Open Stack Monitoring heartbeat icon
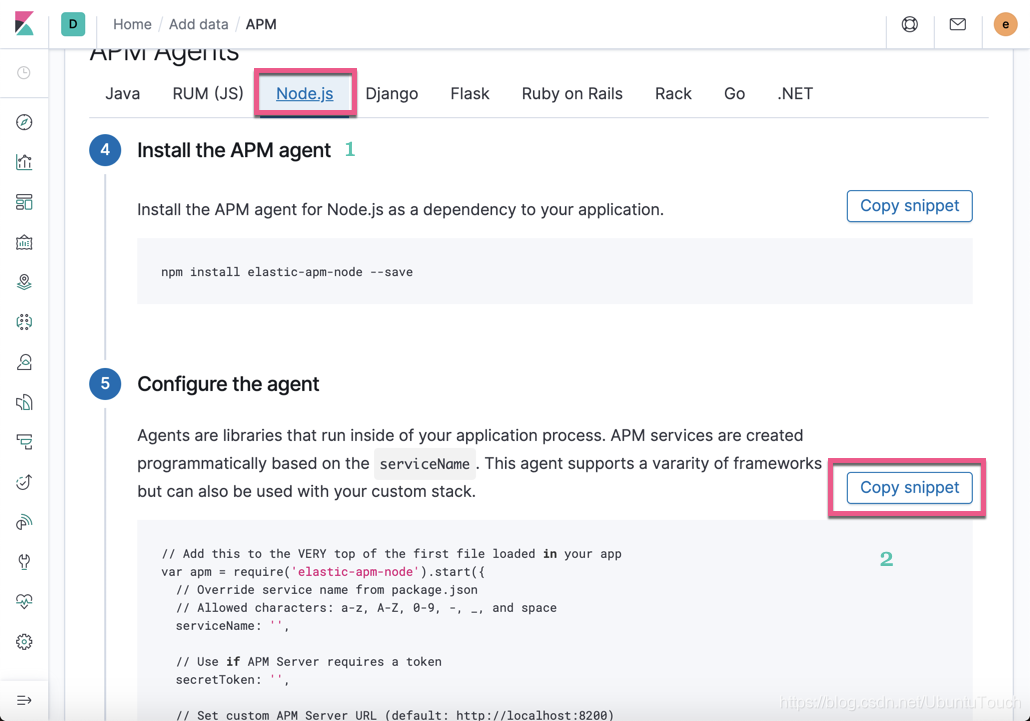1030x721 pixels. pyautogui.click(x=25, y=601)
